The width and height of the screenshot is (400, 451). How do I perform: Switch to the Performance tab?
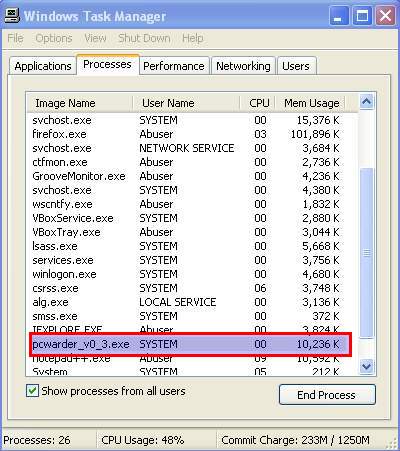174,66
